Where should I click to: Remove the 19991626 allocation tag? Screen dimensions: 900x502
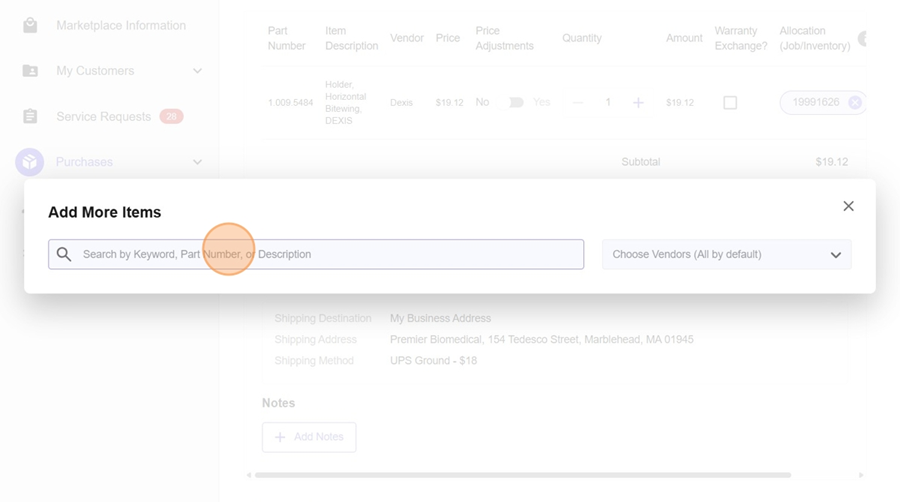855,102
